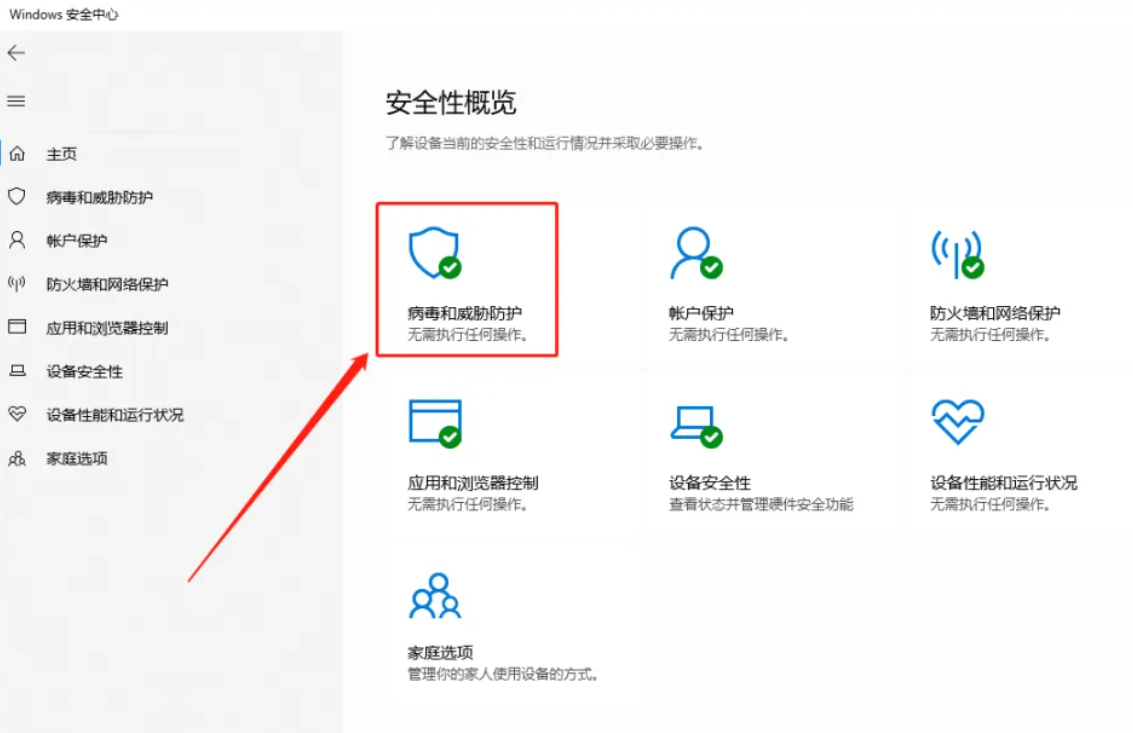Click 查看状态并管理硬件安全功能 text

[x=761, y=504]
